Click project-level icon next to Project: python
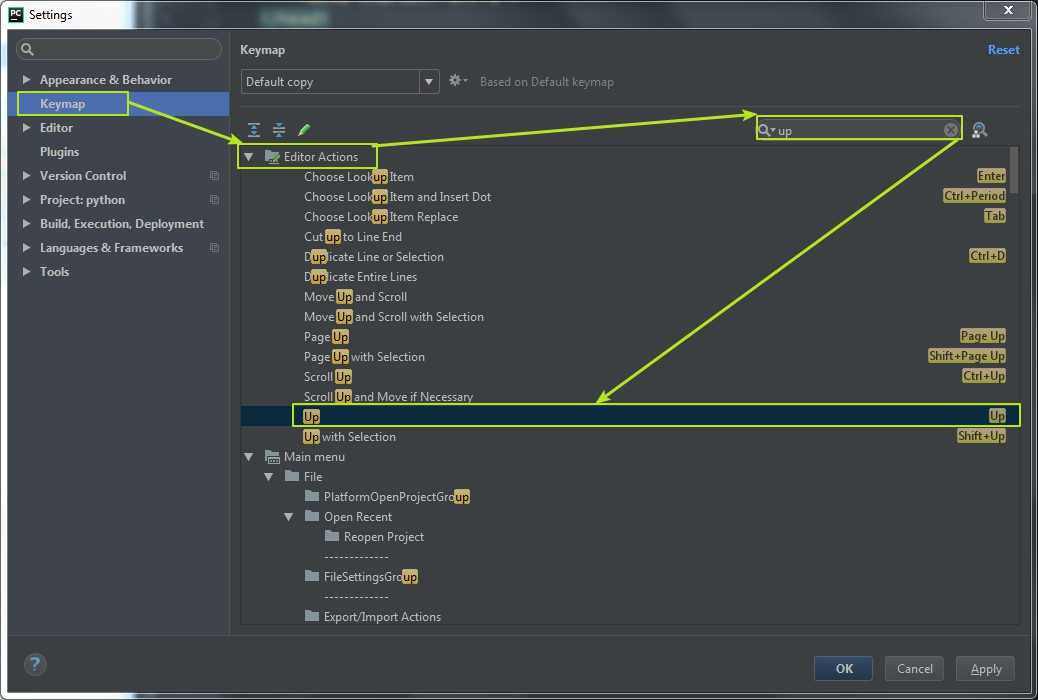The height and width of the screenshot is (700, 1038). (x=214, y=199)
